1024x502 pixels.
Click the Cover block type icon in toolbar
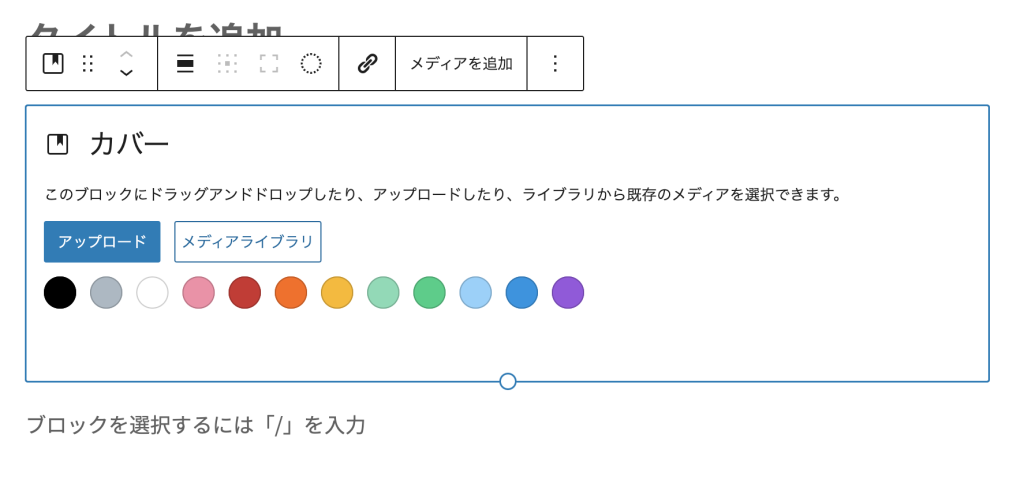pyautogui.click(x=53, y=64)
